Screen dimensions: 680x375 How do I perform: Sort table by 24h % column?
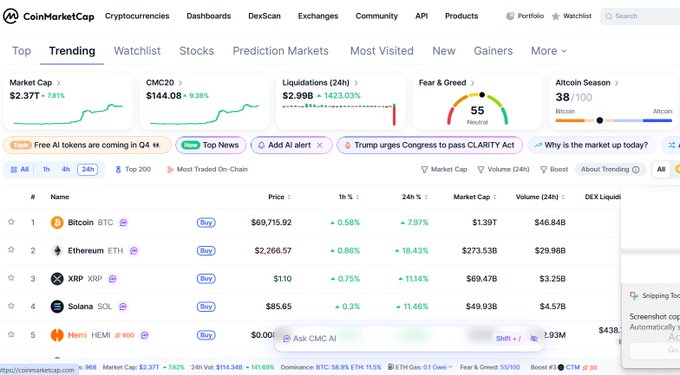point(415,197)
